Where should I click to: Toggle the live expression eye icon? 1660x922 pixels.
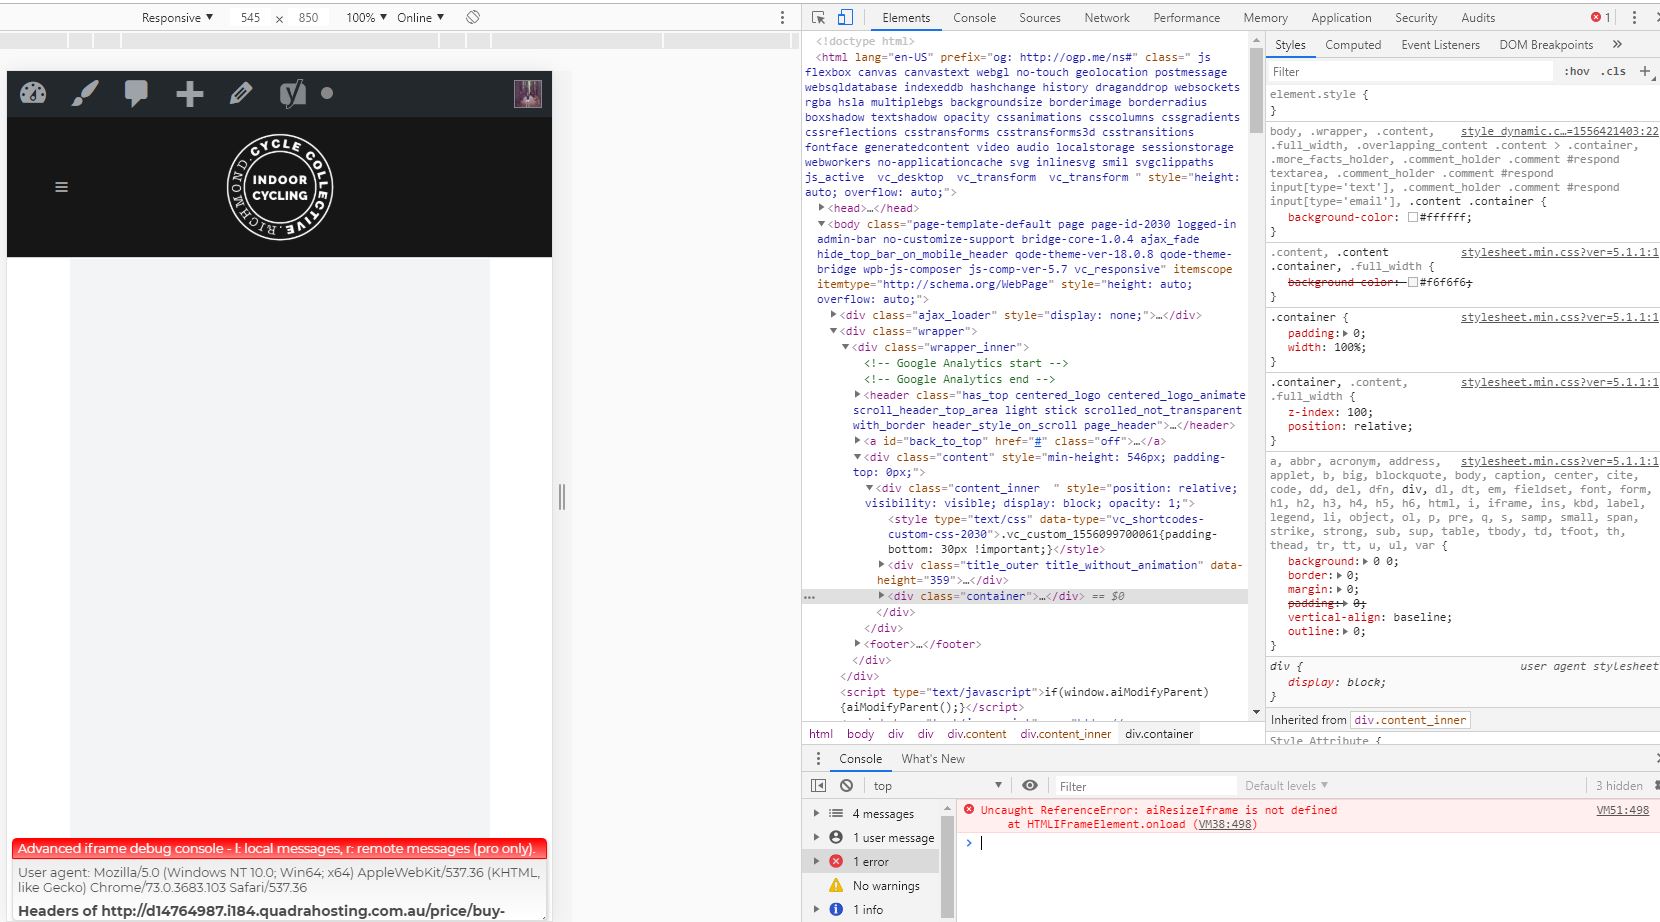[1029, 786]
